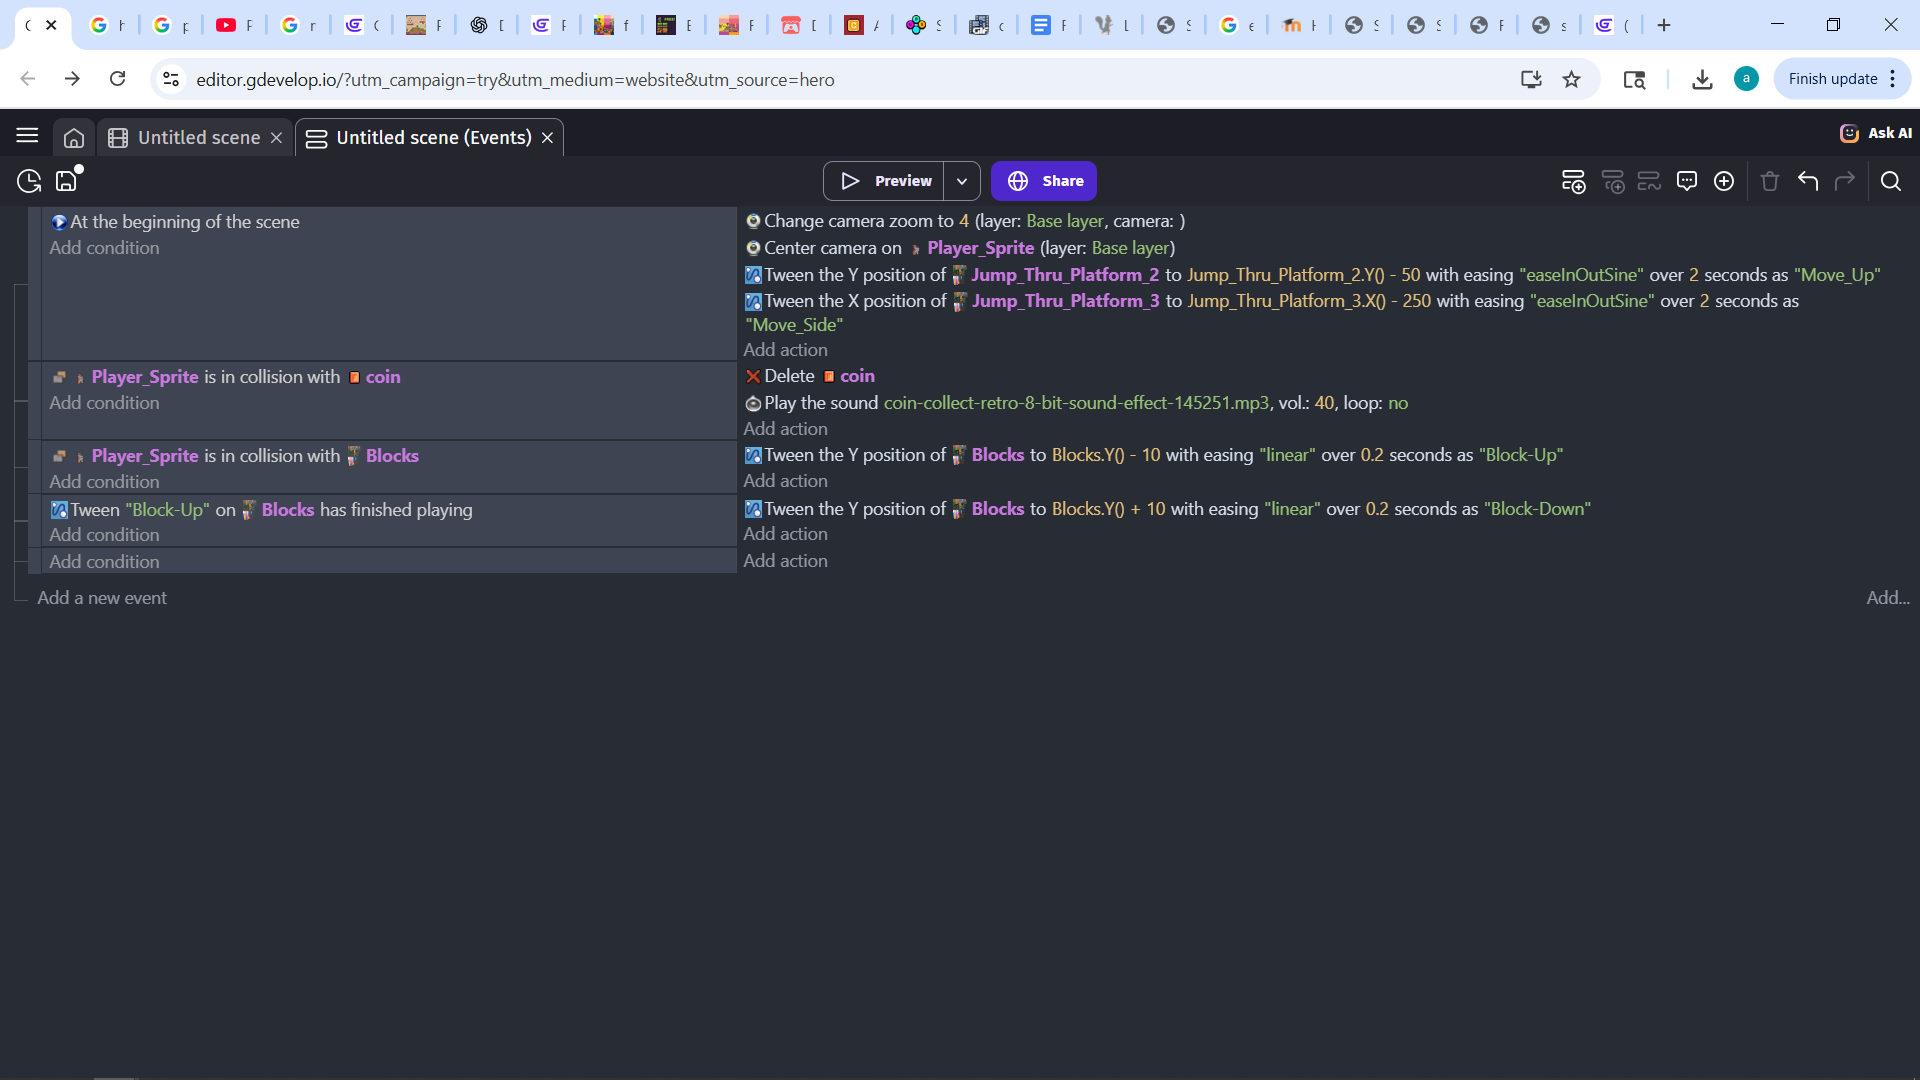Click the Add a new event toolbar icon

pyautogui.click(x=1573, y=181)
